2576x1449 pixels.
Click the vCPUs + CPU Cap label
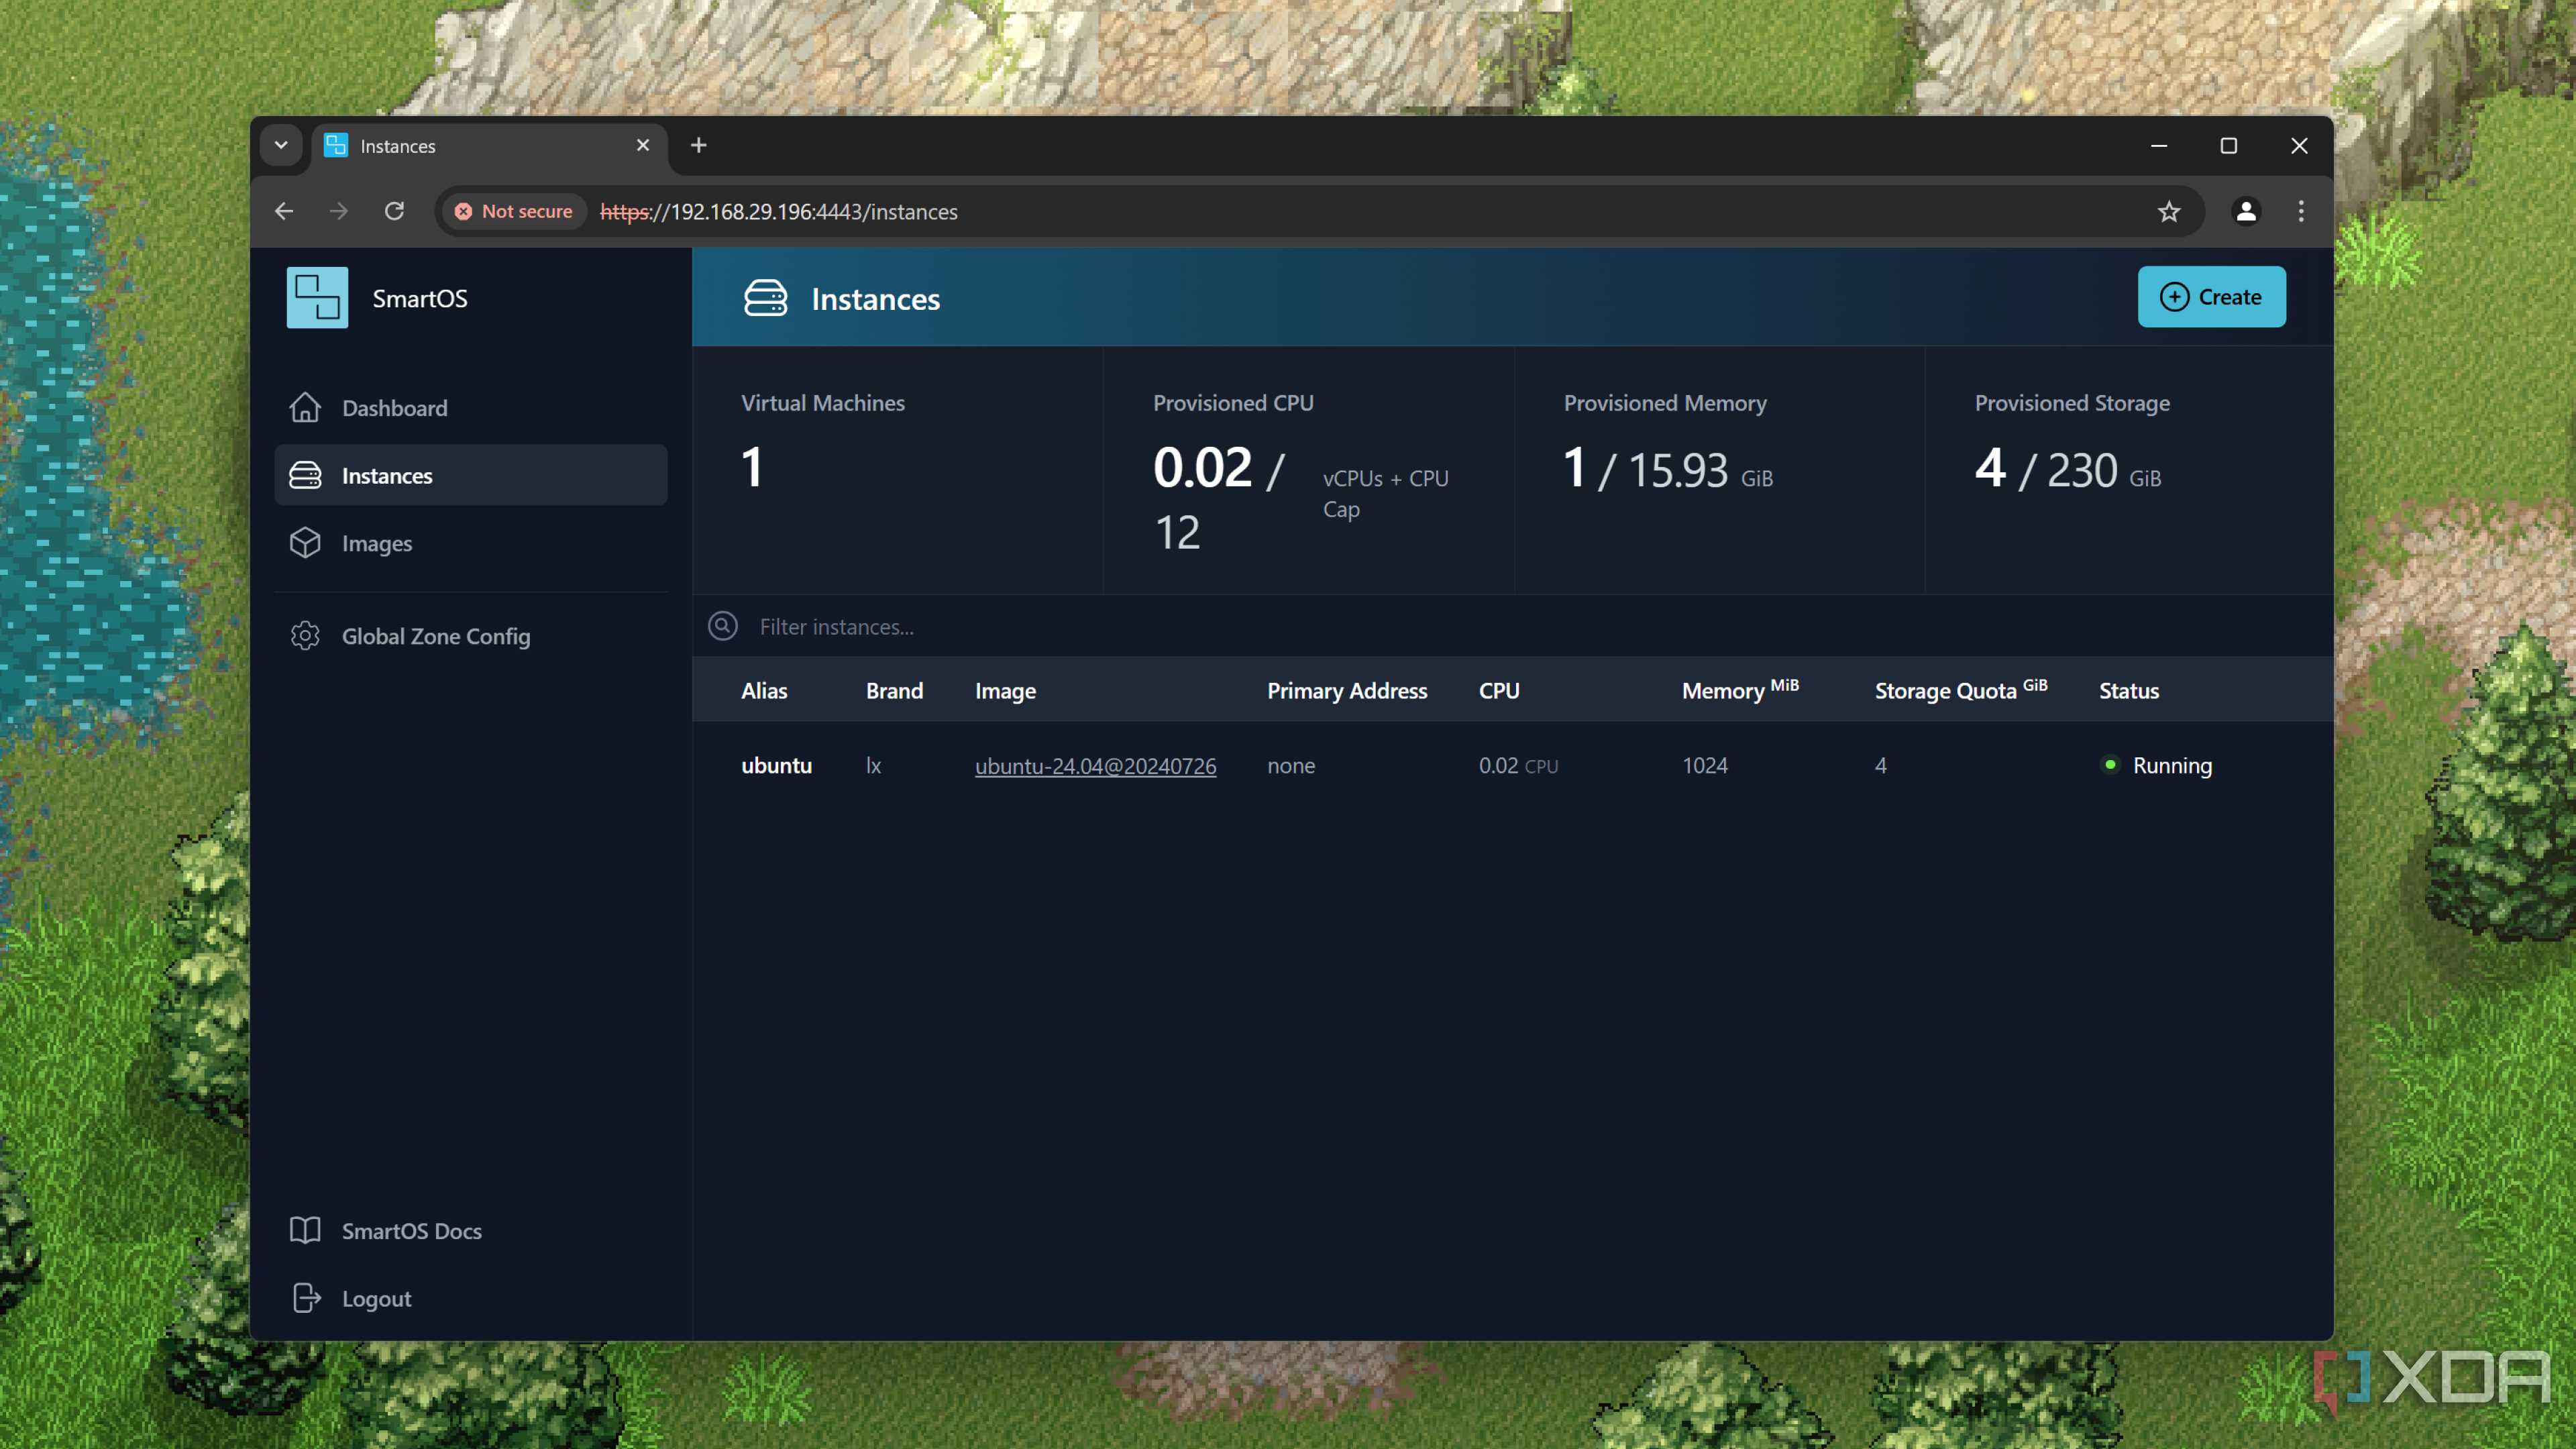pyautogui.click(x=1385, y=494)
